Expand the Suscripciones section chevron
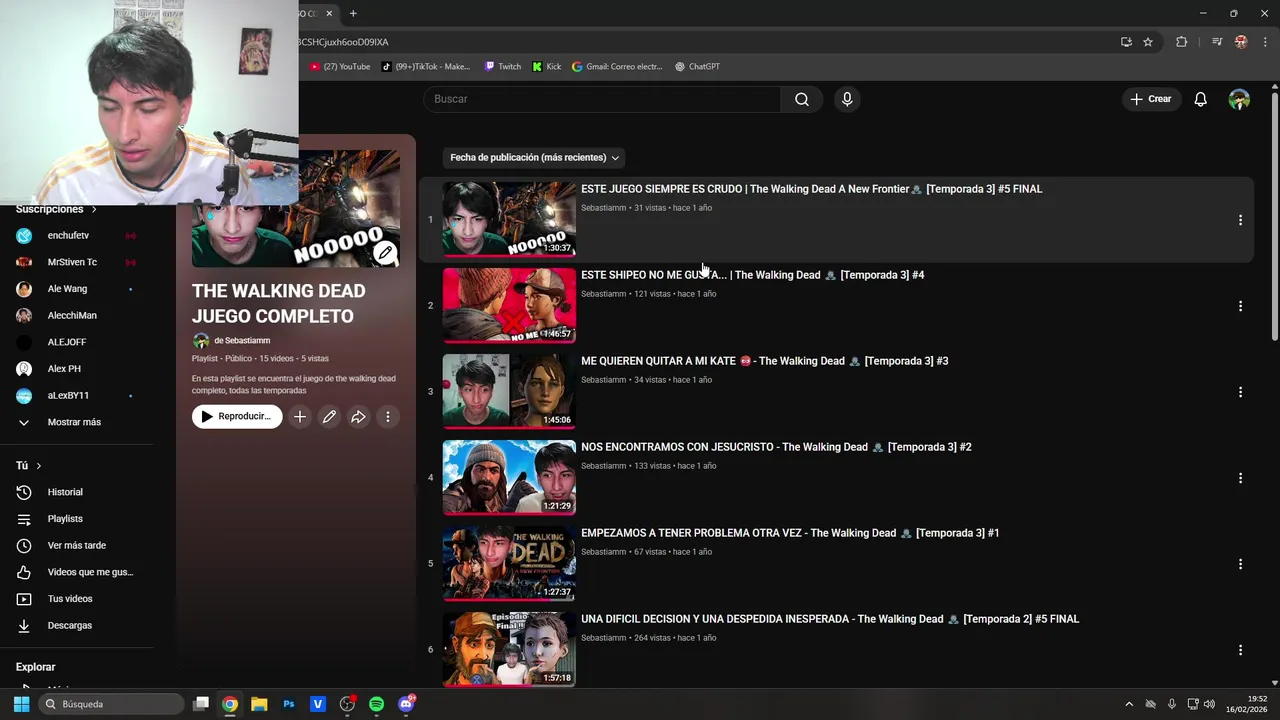 coord(94,209)
